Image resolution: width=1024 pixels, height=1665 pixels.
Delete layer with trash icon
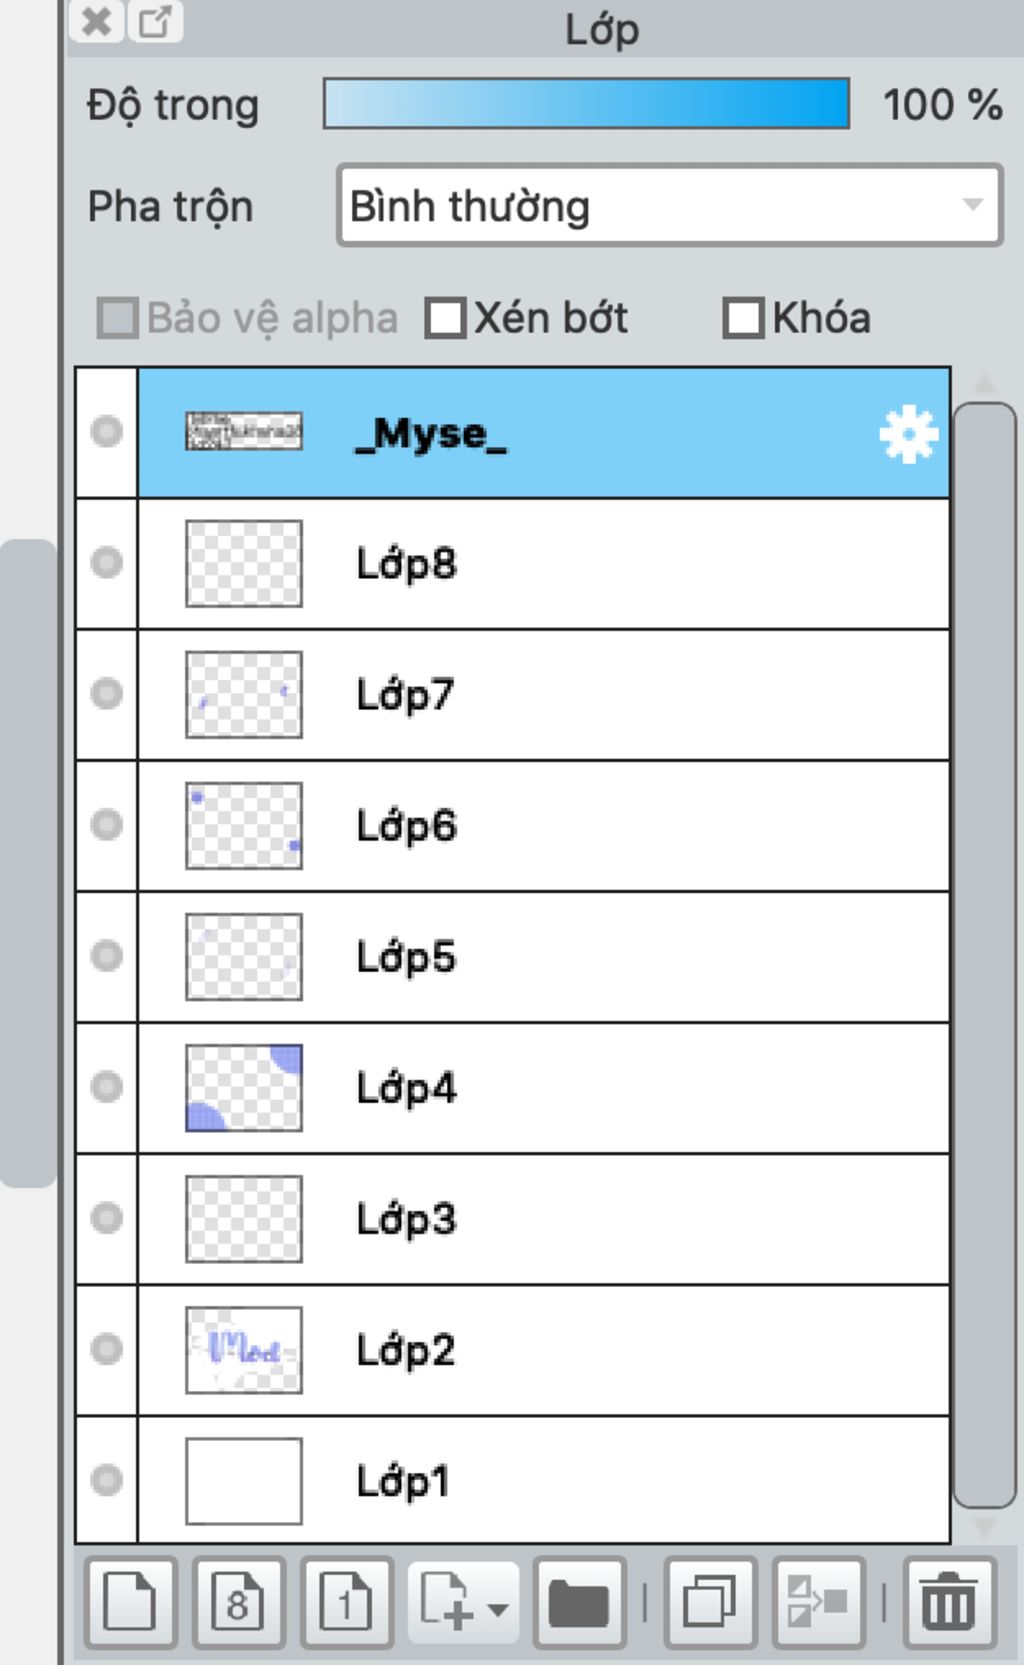tap(948, 1603)
